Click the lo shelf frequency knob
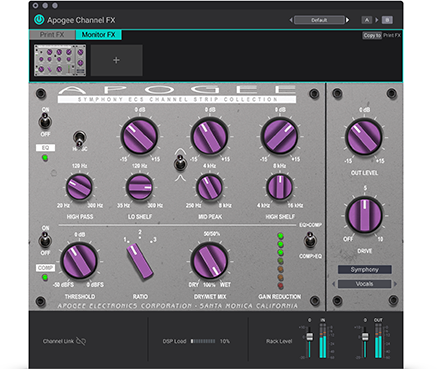This screenshot has height=369, width=438. [139, 187]
